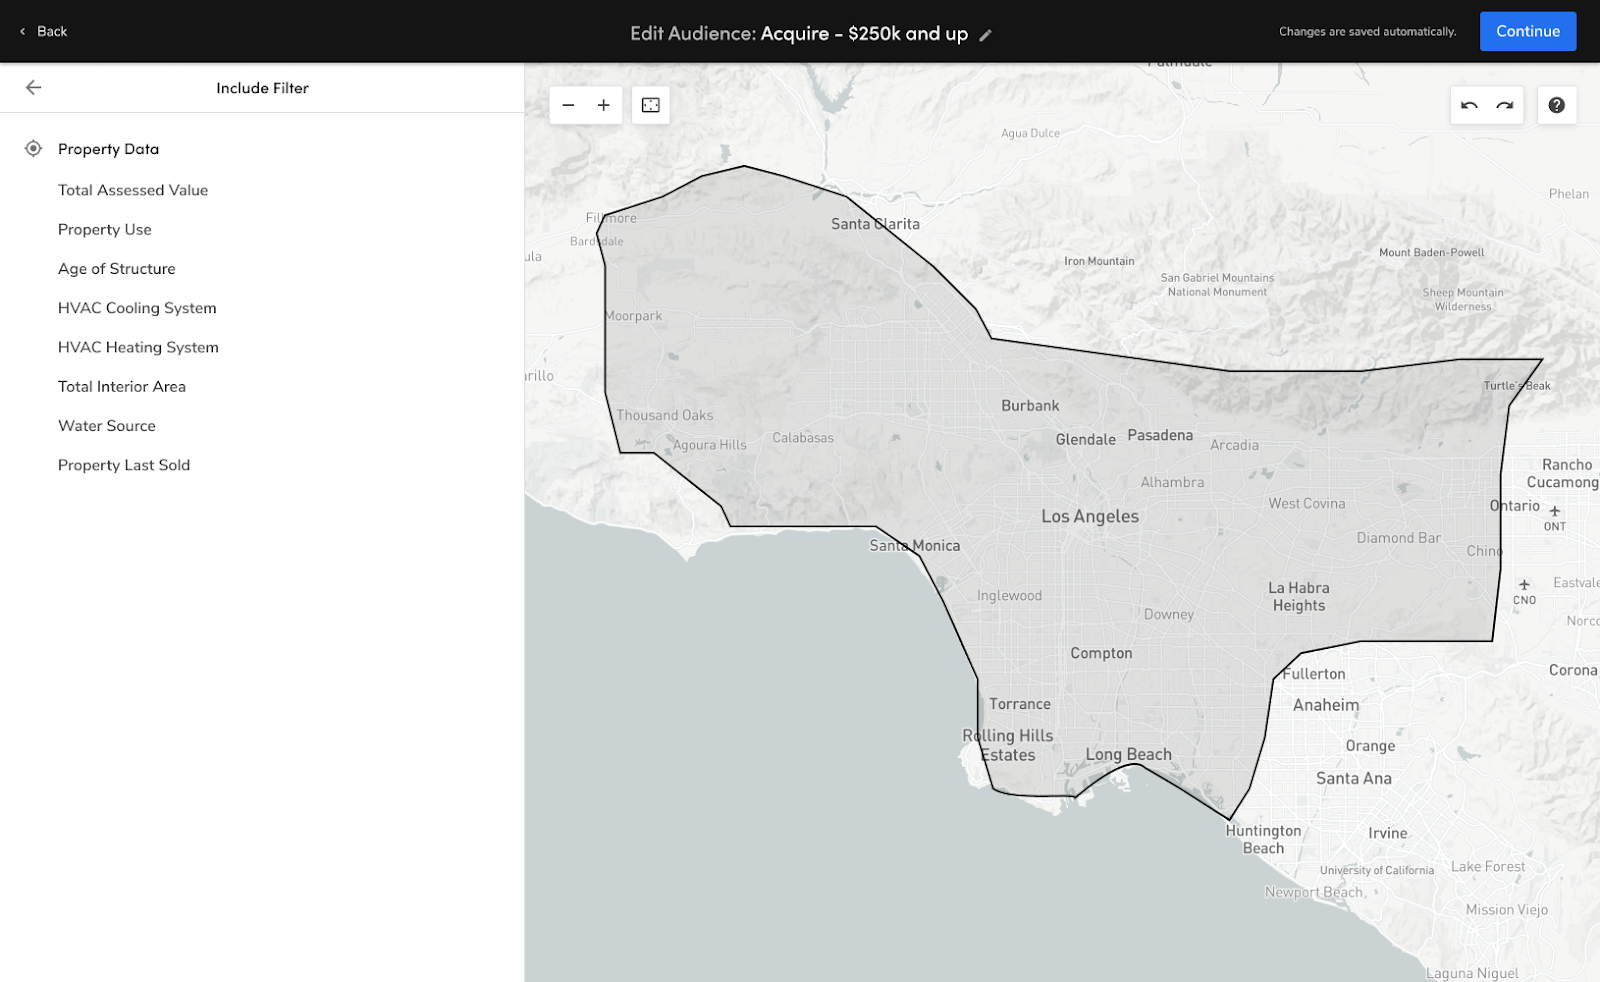Select Property Use filter

coord(105,229)
